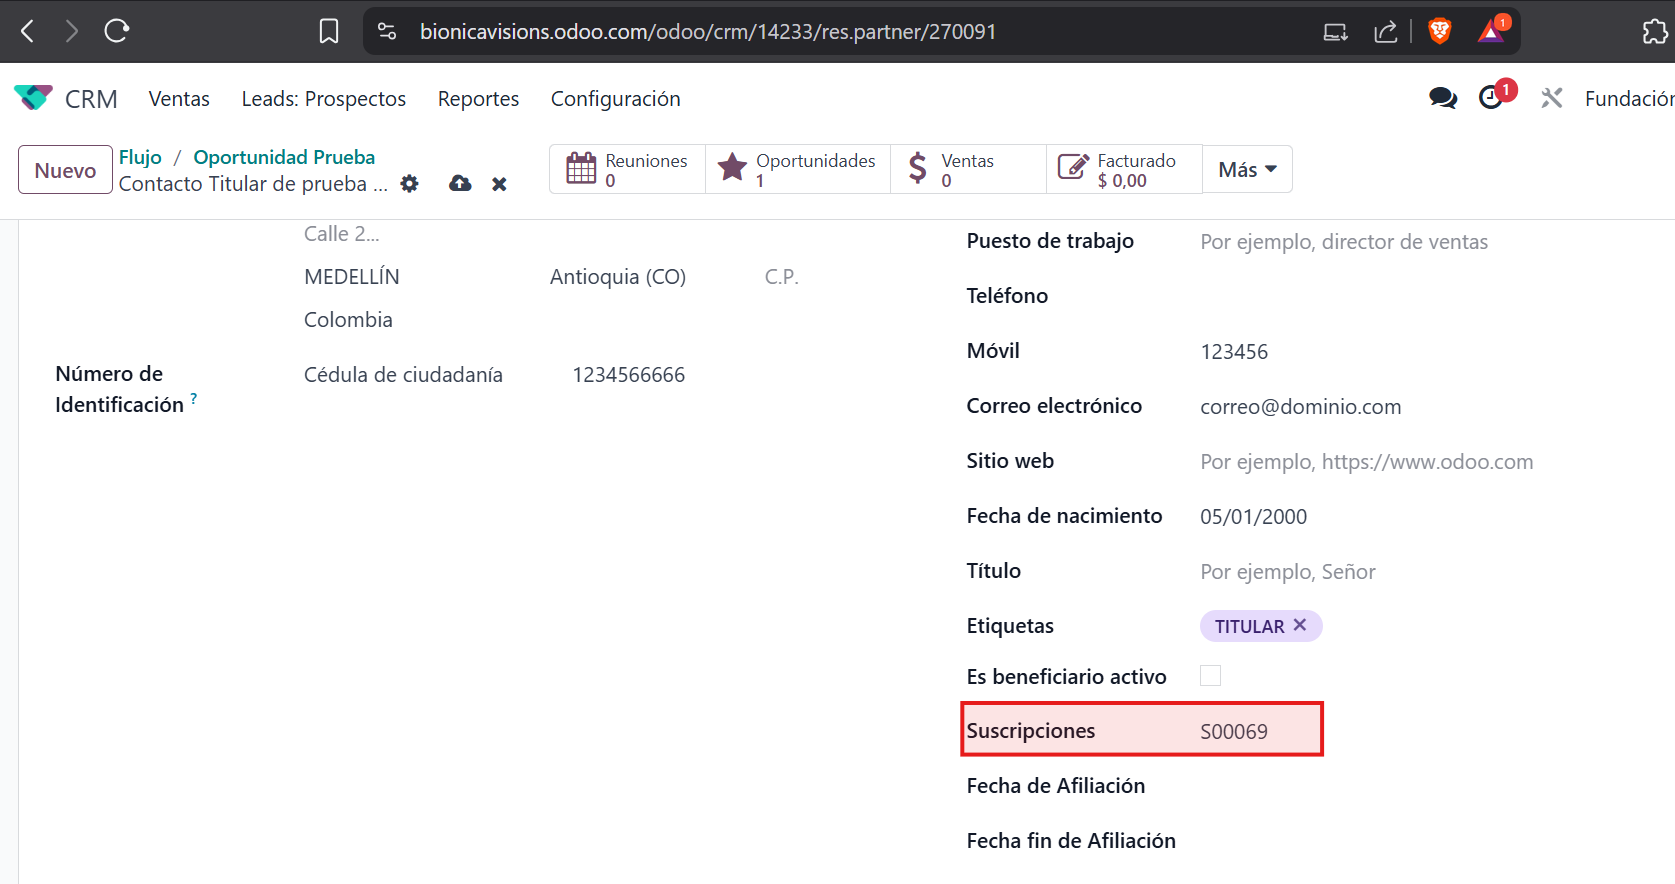The height and width of the screenshot is (884, 1675).
Task: Open the Cédula de ciudadanía type dropdown
Action: [x=403, y=375]
